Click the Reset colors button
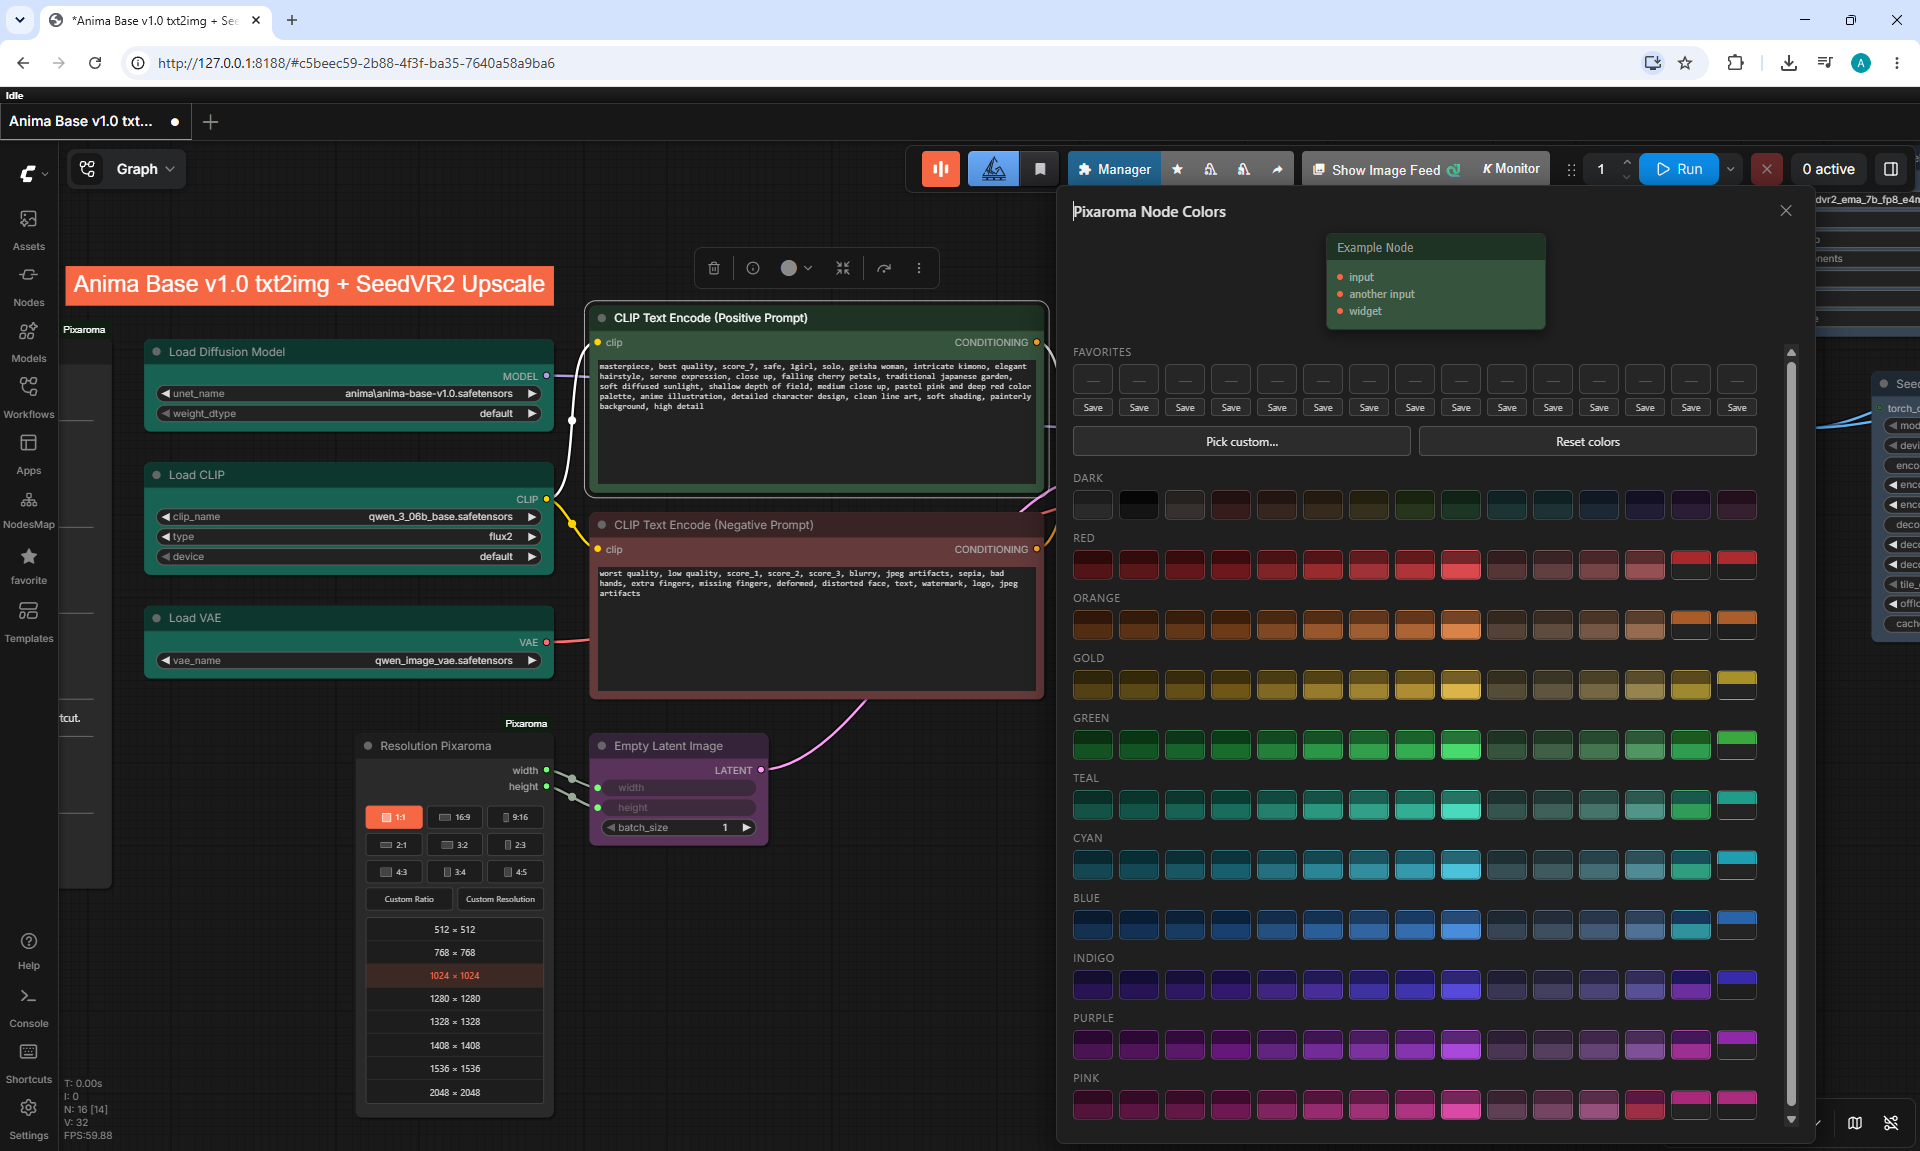 [x=1588, y=441]
